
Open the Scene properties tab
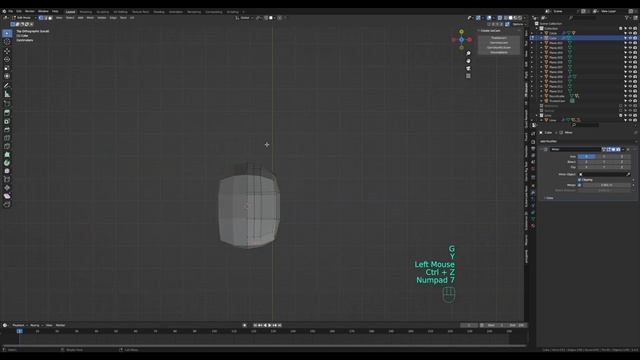[x=533, y=162]
